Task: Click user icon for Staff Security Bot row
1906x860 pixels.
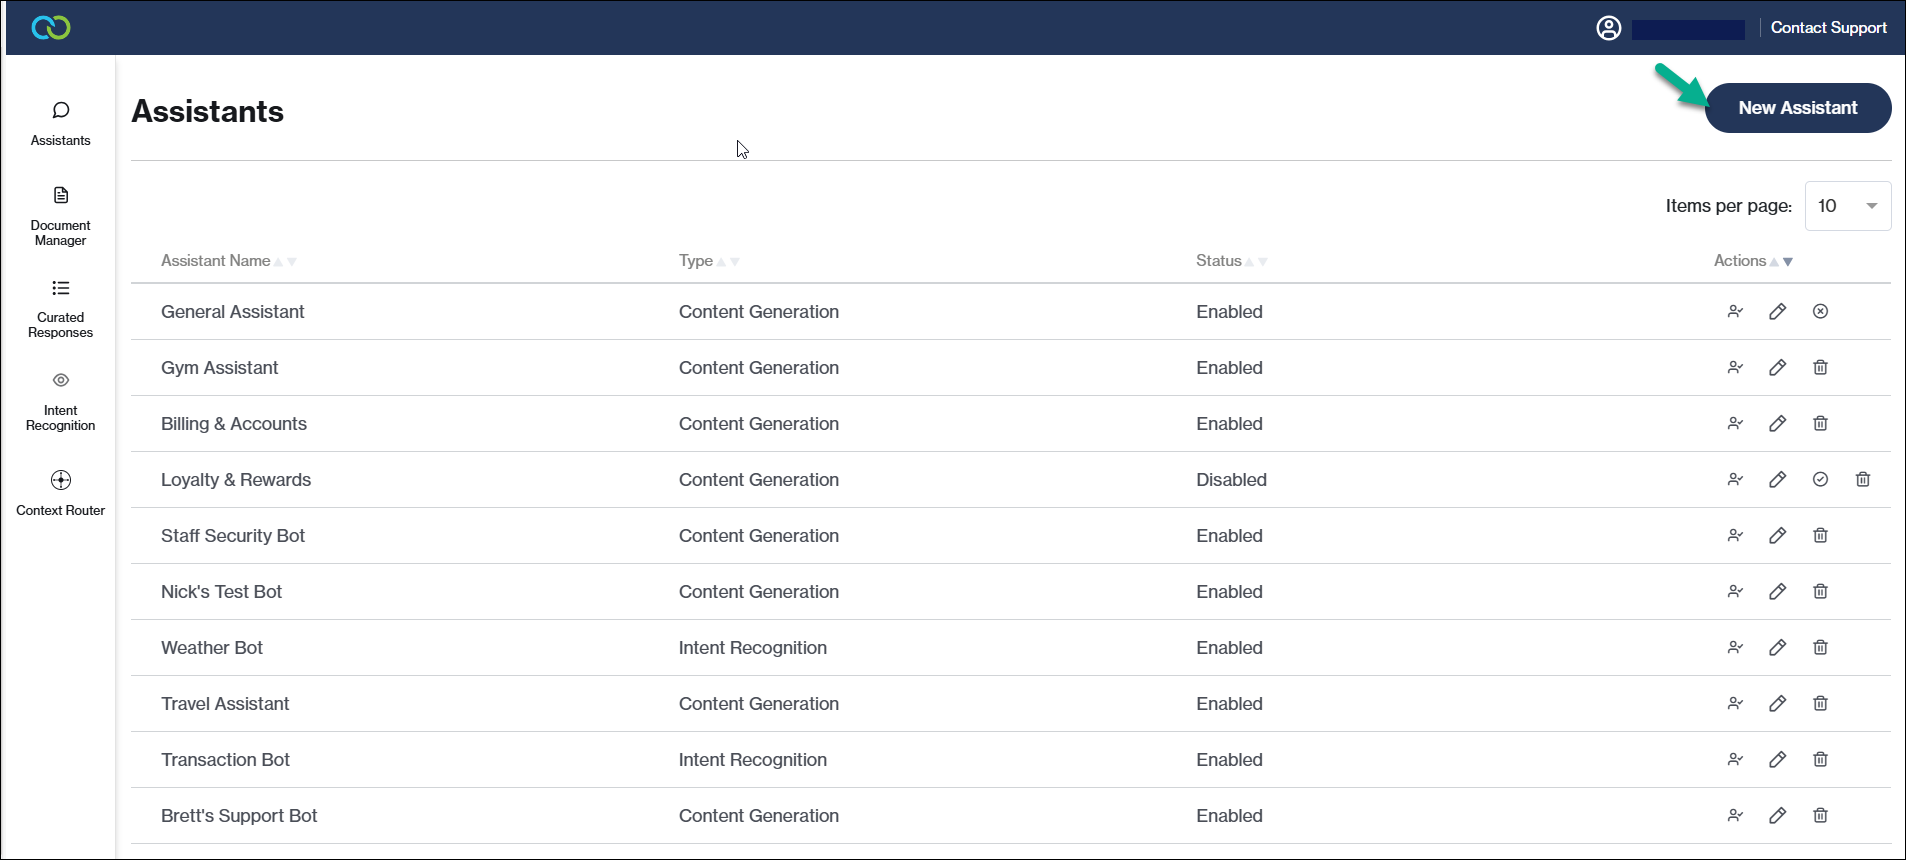Action: pyautogui.click(x=1735, y=536)
